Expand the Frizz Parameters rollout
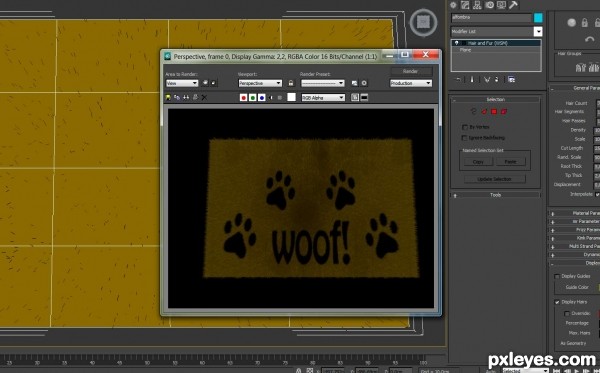 575,230
